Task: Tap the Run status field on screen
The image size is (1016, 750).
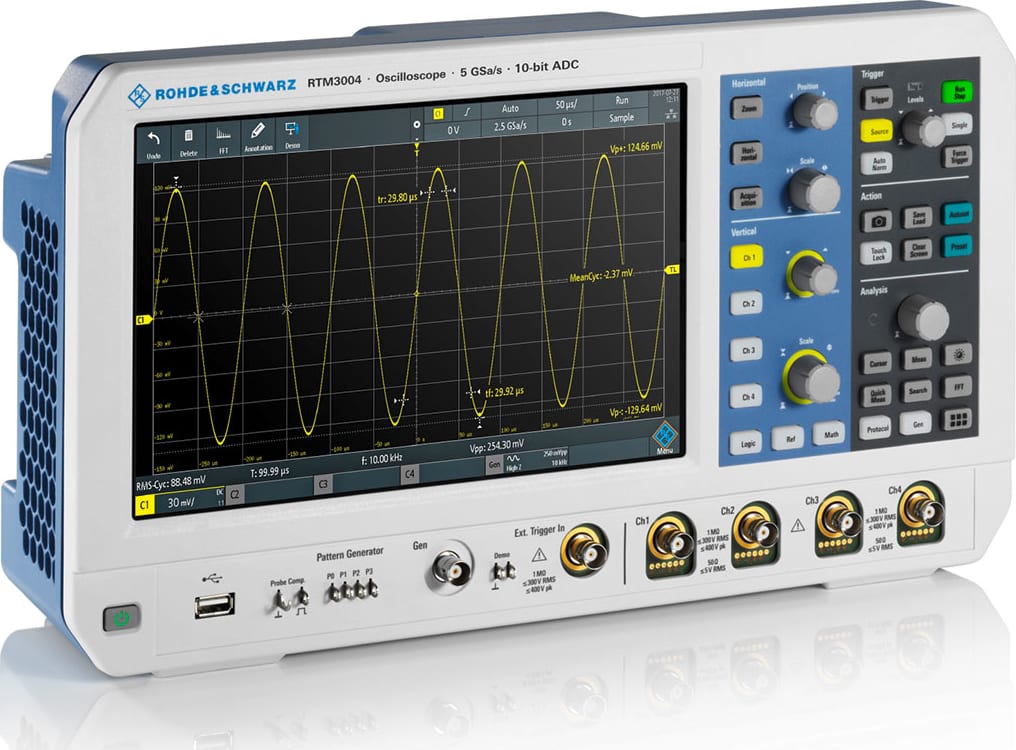Action: click(x=621, y=100)
